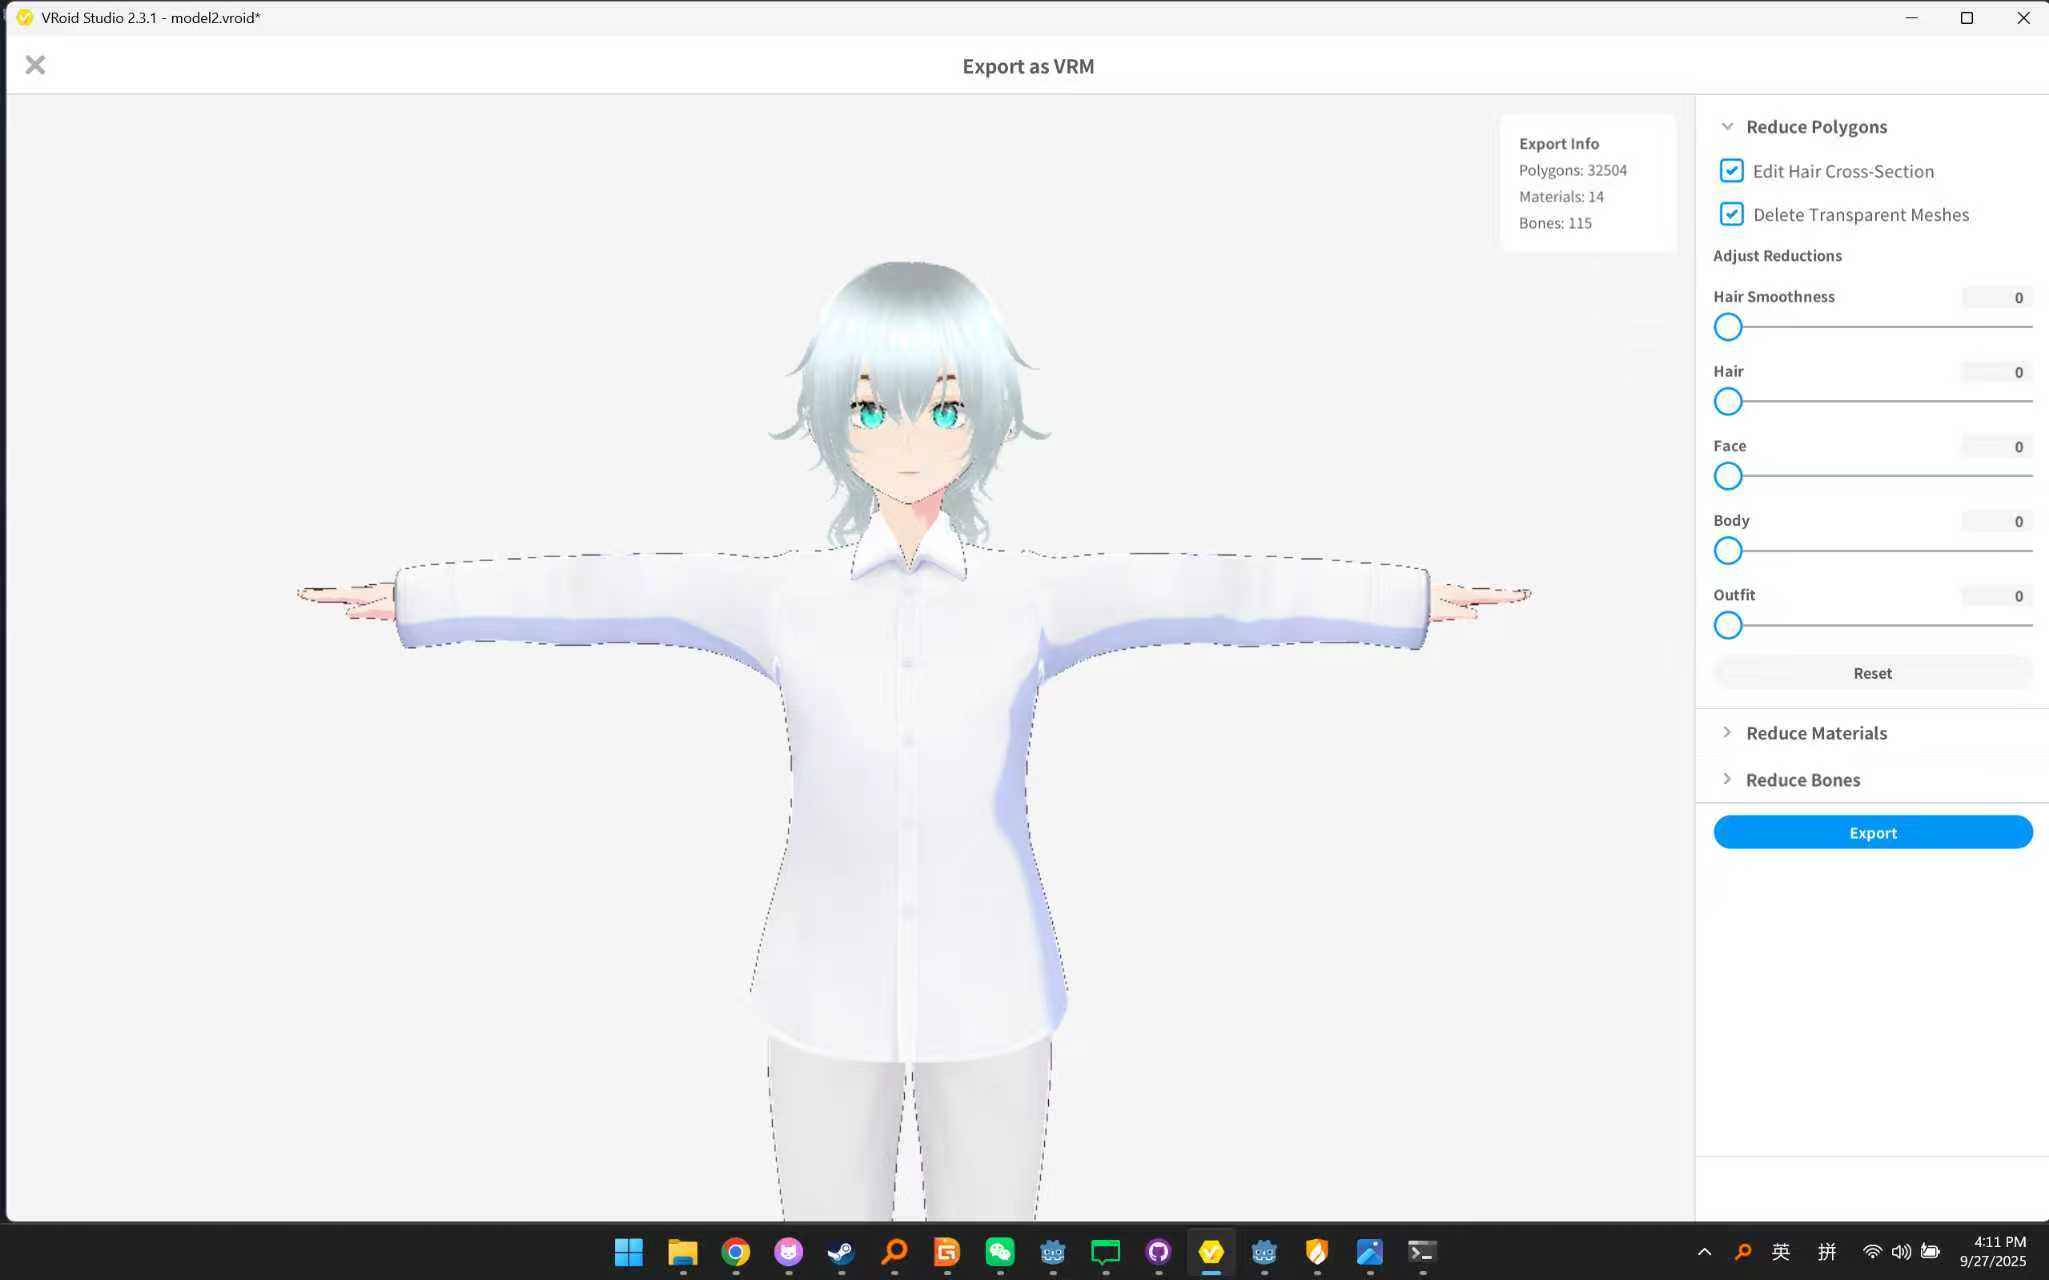This screenshot has width=2049, height=1280.
Task: Click the blue Export button
Action: 1872,833
